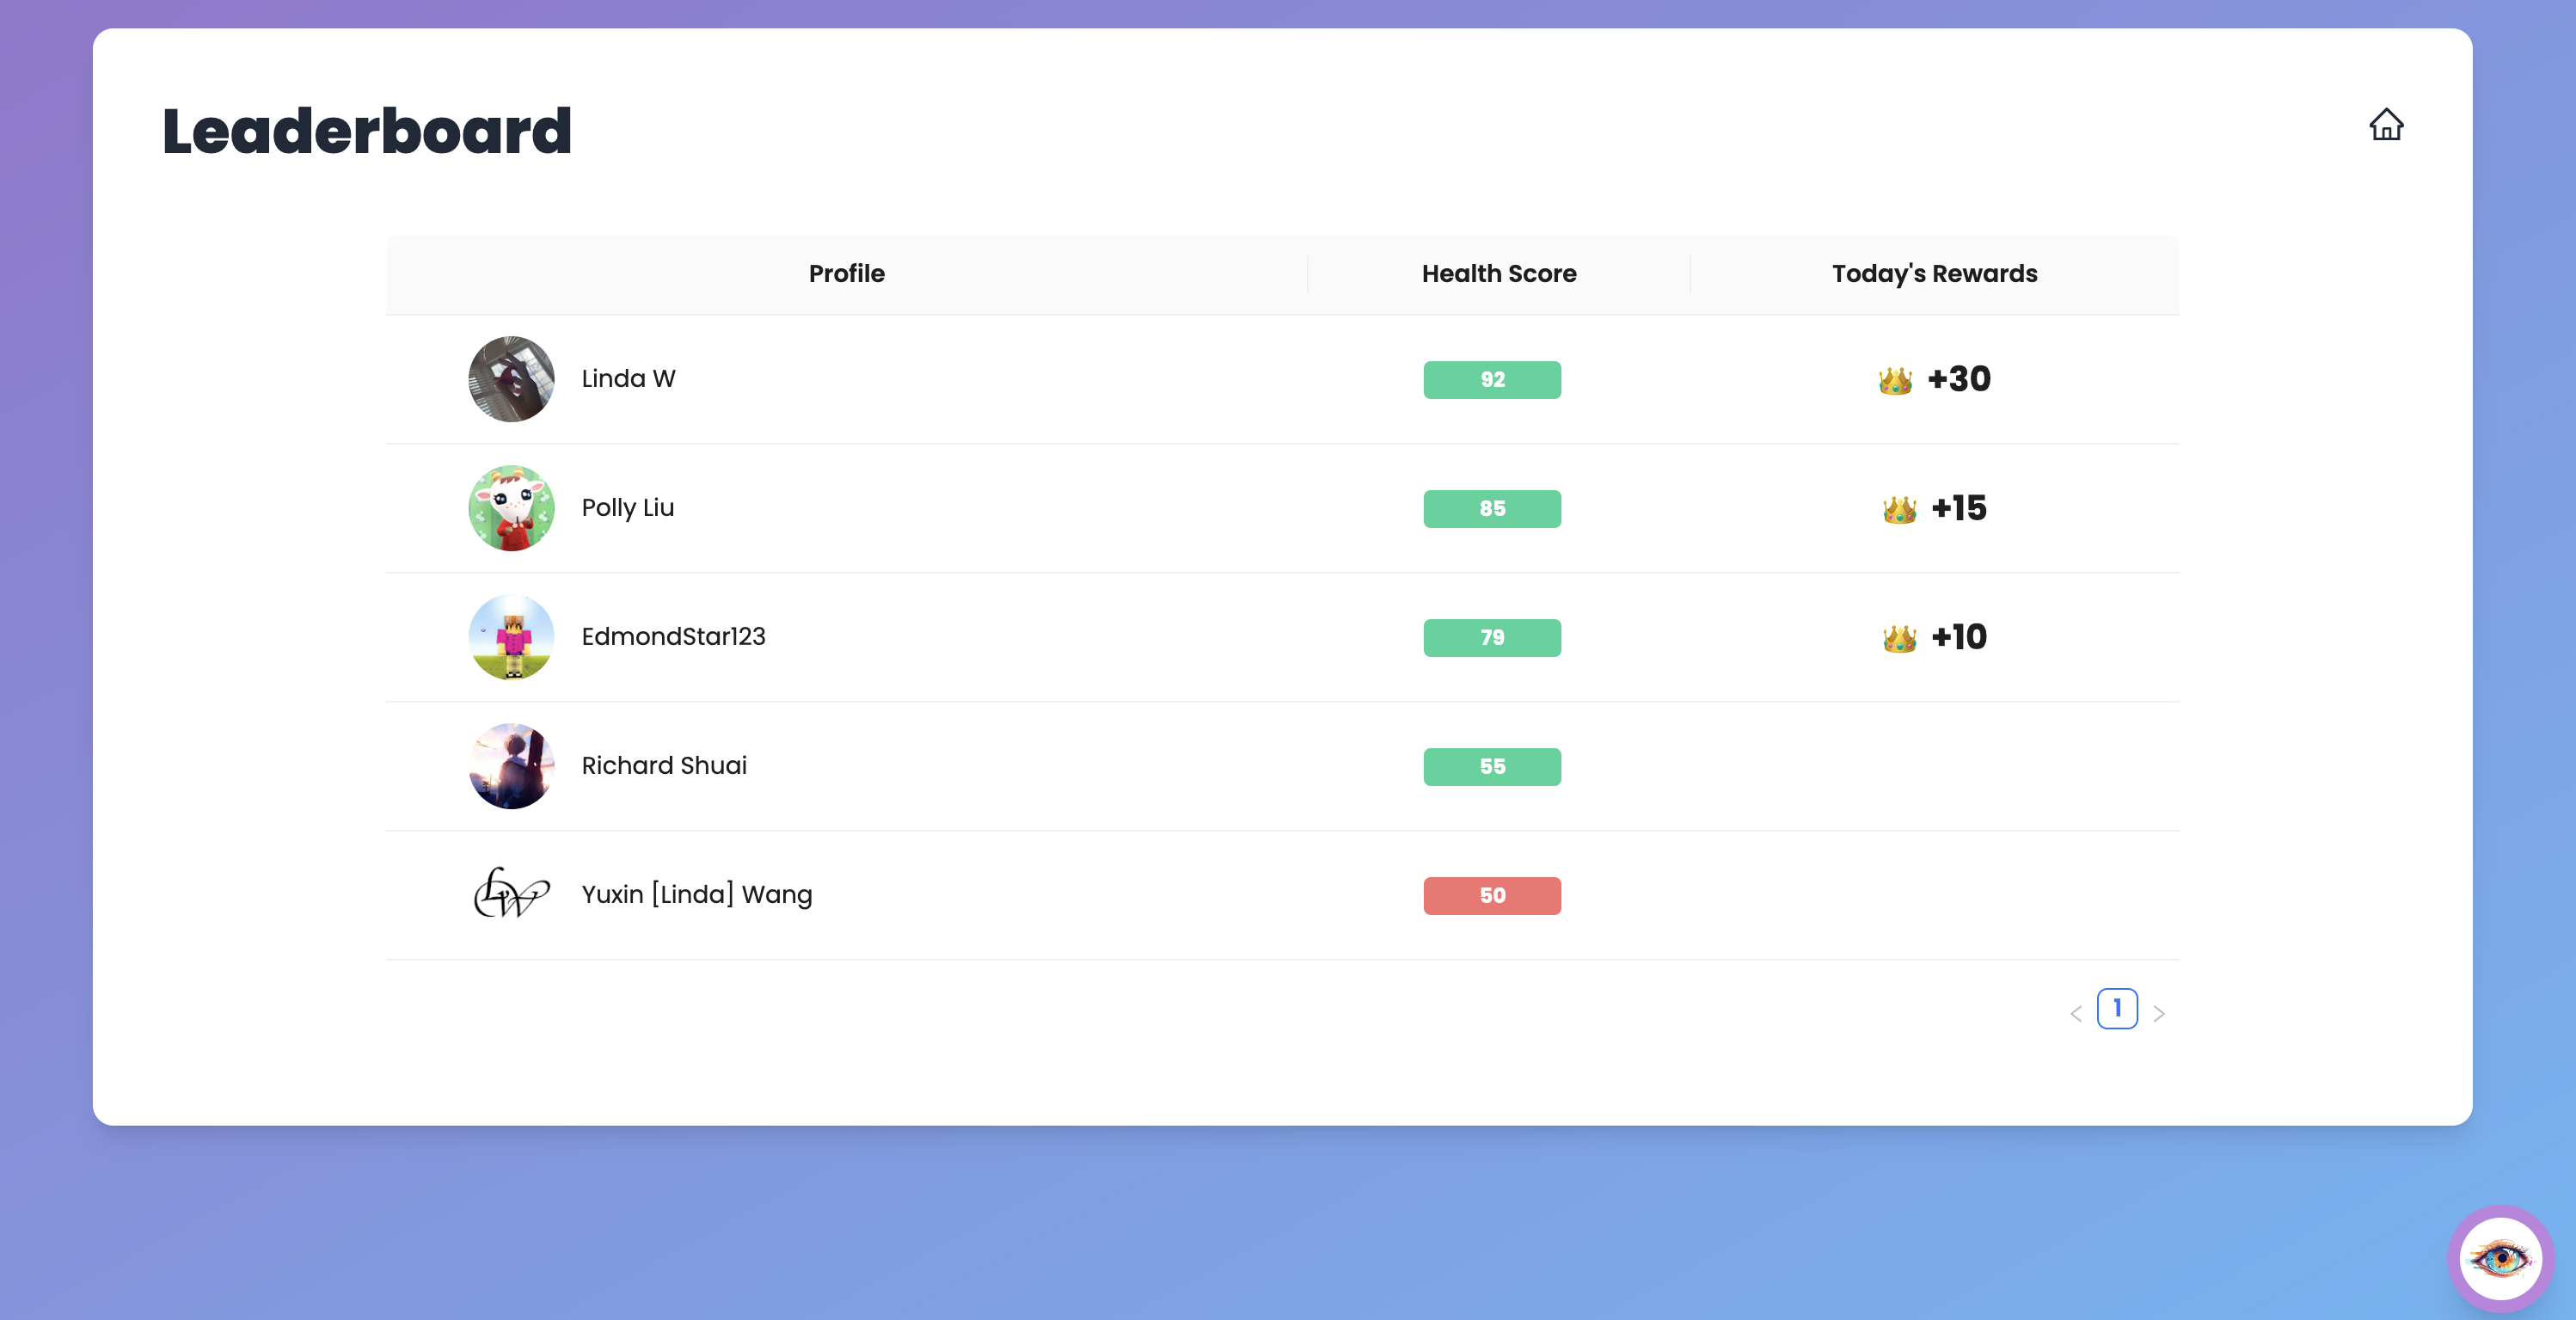Click the green health score 92 badge
Viewport: 2576px width, 1320px height.
(1491, 380)
